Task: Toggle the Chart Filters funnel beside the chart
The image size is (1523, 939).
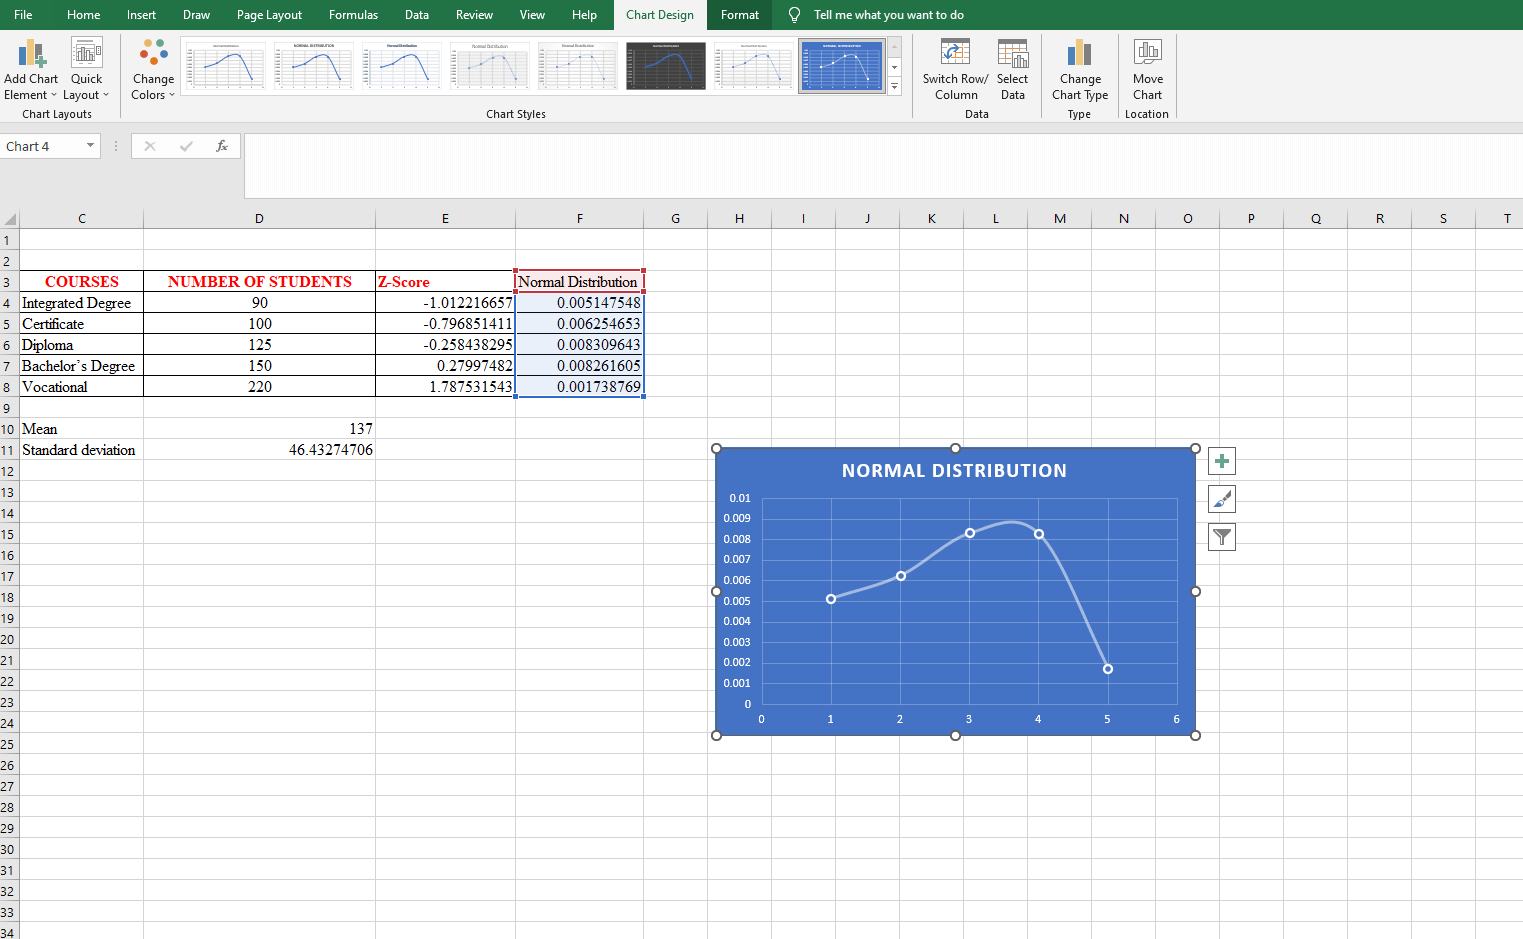Action: pos(1221,537)
